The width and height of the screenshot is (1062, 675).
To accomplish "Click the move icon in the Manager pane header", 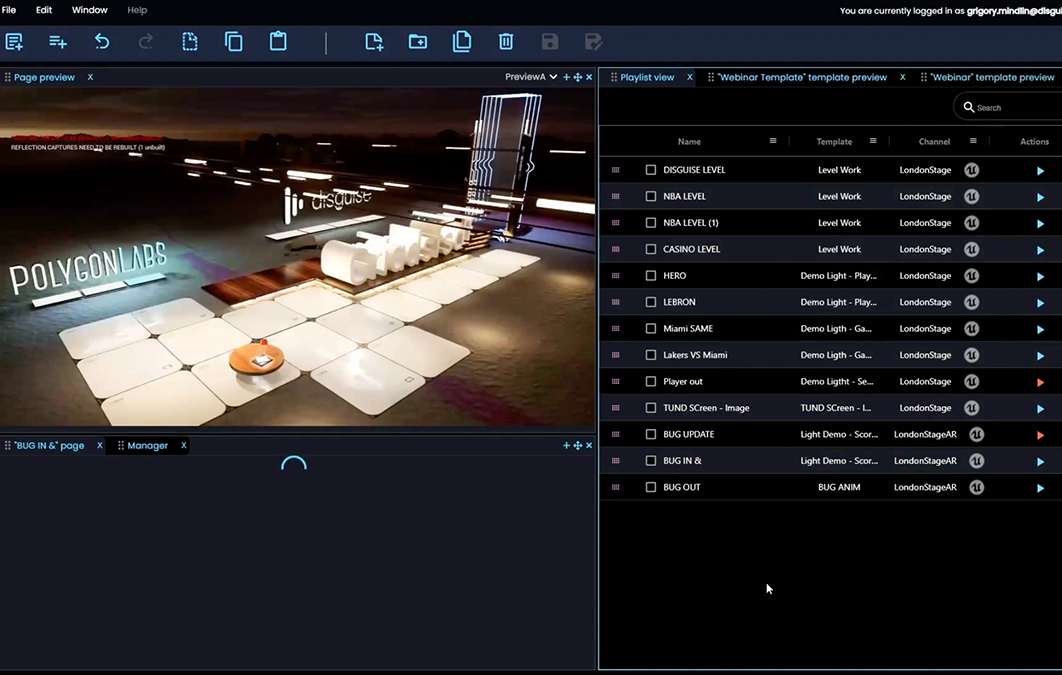I will [x=578, y=445].
